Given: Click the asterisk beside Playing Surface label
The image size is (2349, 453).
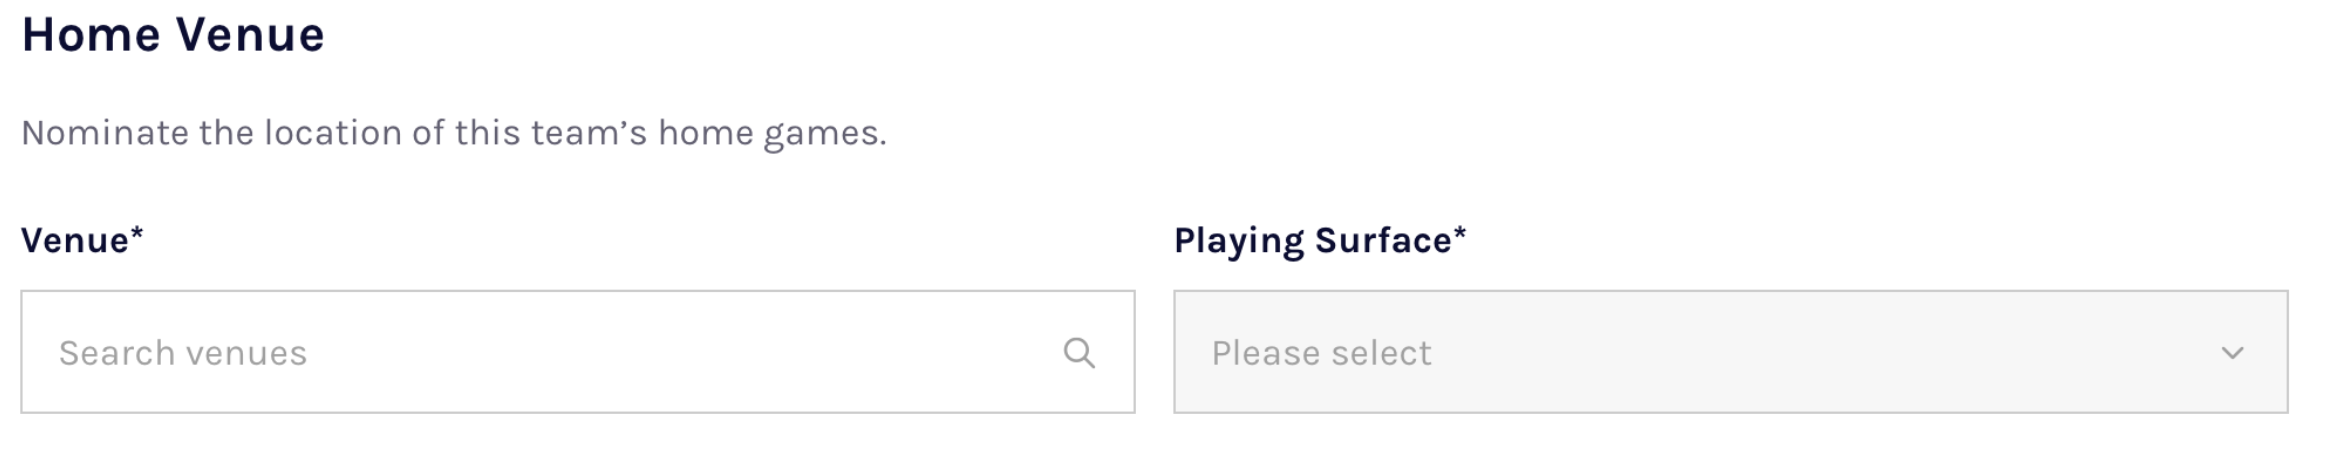Looking at the screenshot, I should coord(1460,234).
